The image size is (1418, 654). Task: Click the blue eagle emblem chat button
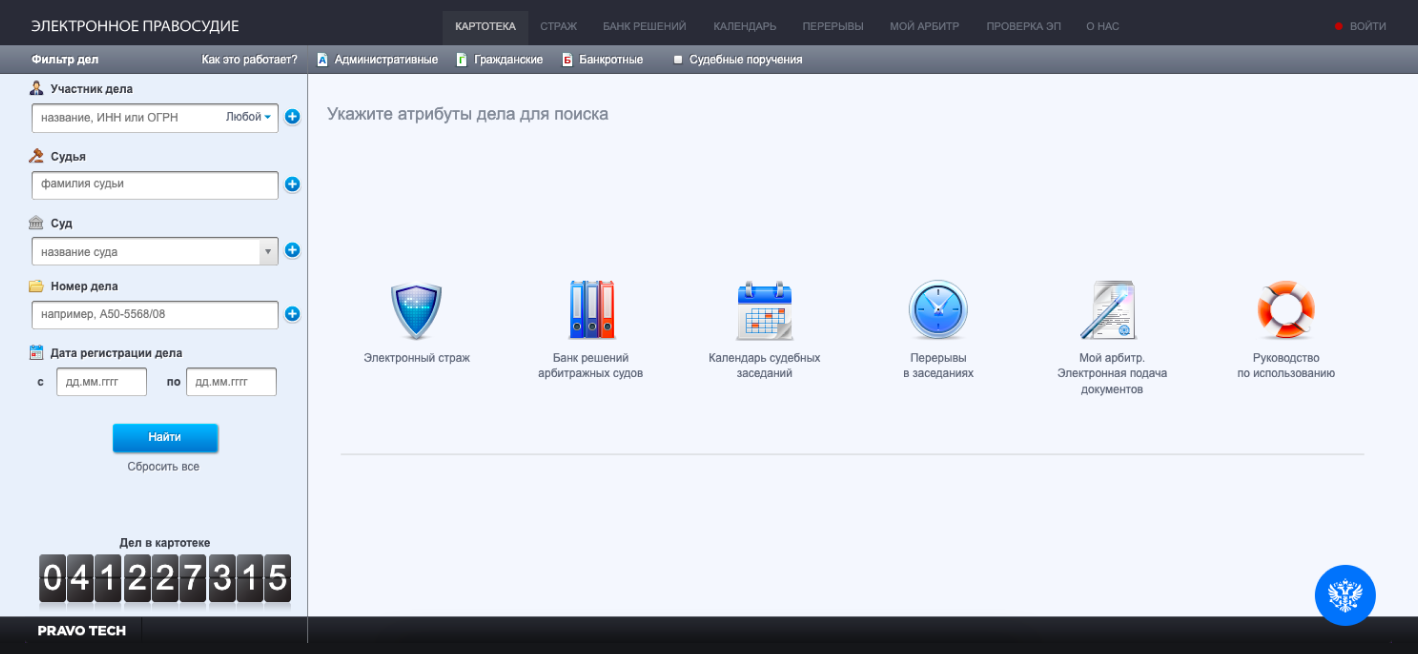pyautogui.click(x=1344, y=596)
